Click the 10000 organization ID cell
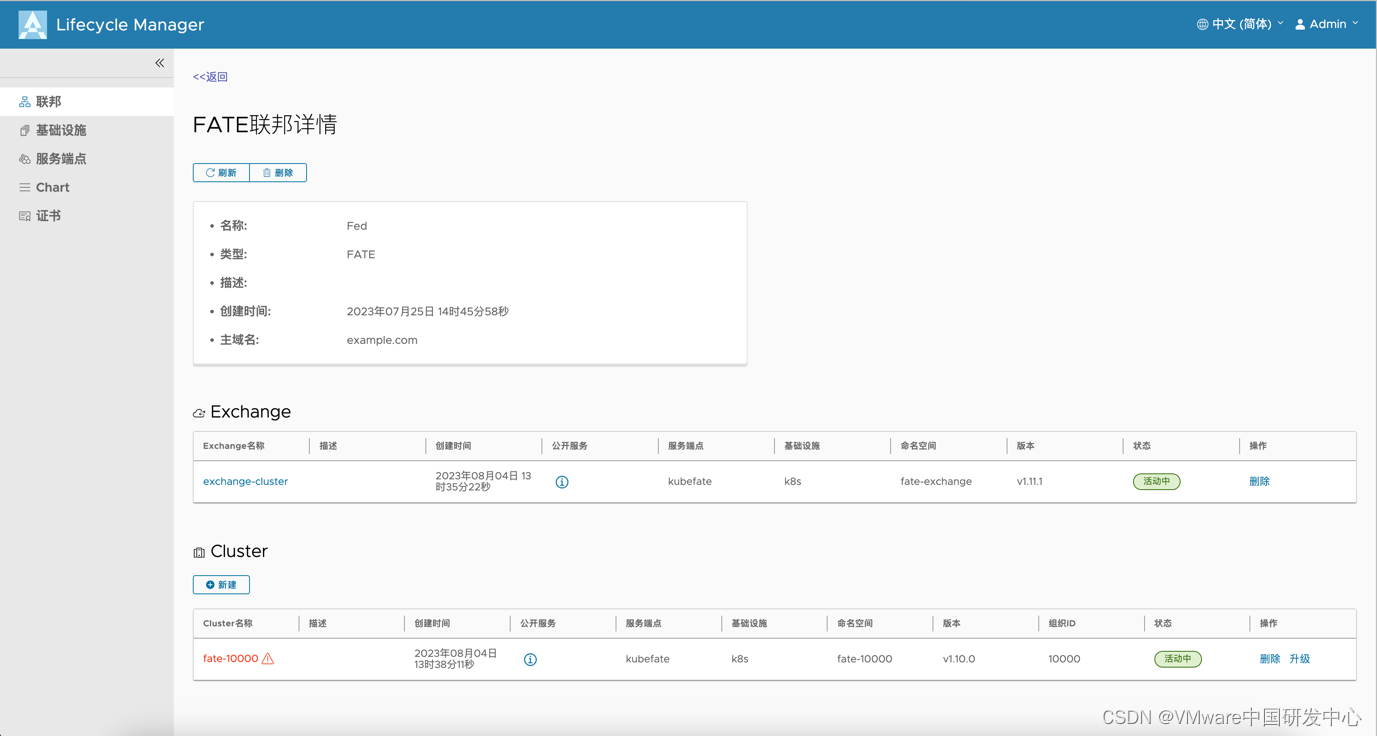Screen dimensions: 1377x736 tap(1064, 659)
